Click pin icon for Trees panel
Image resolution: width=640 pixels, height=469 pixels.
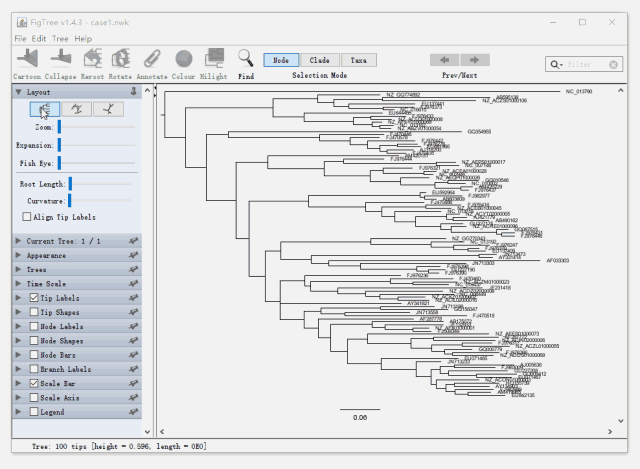pos(133,270)
